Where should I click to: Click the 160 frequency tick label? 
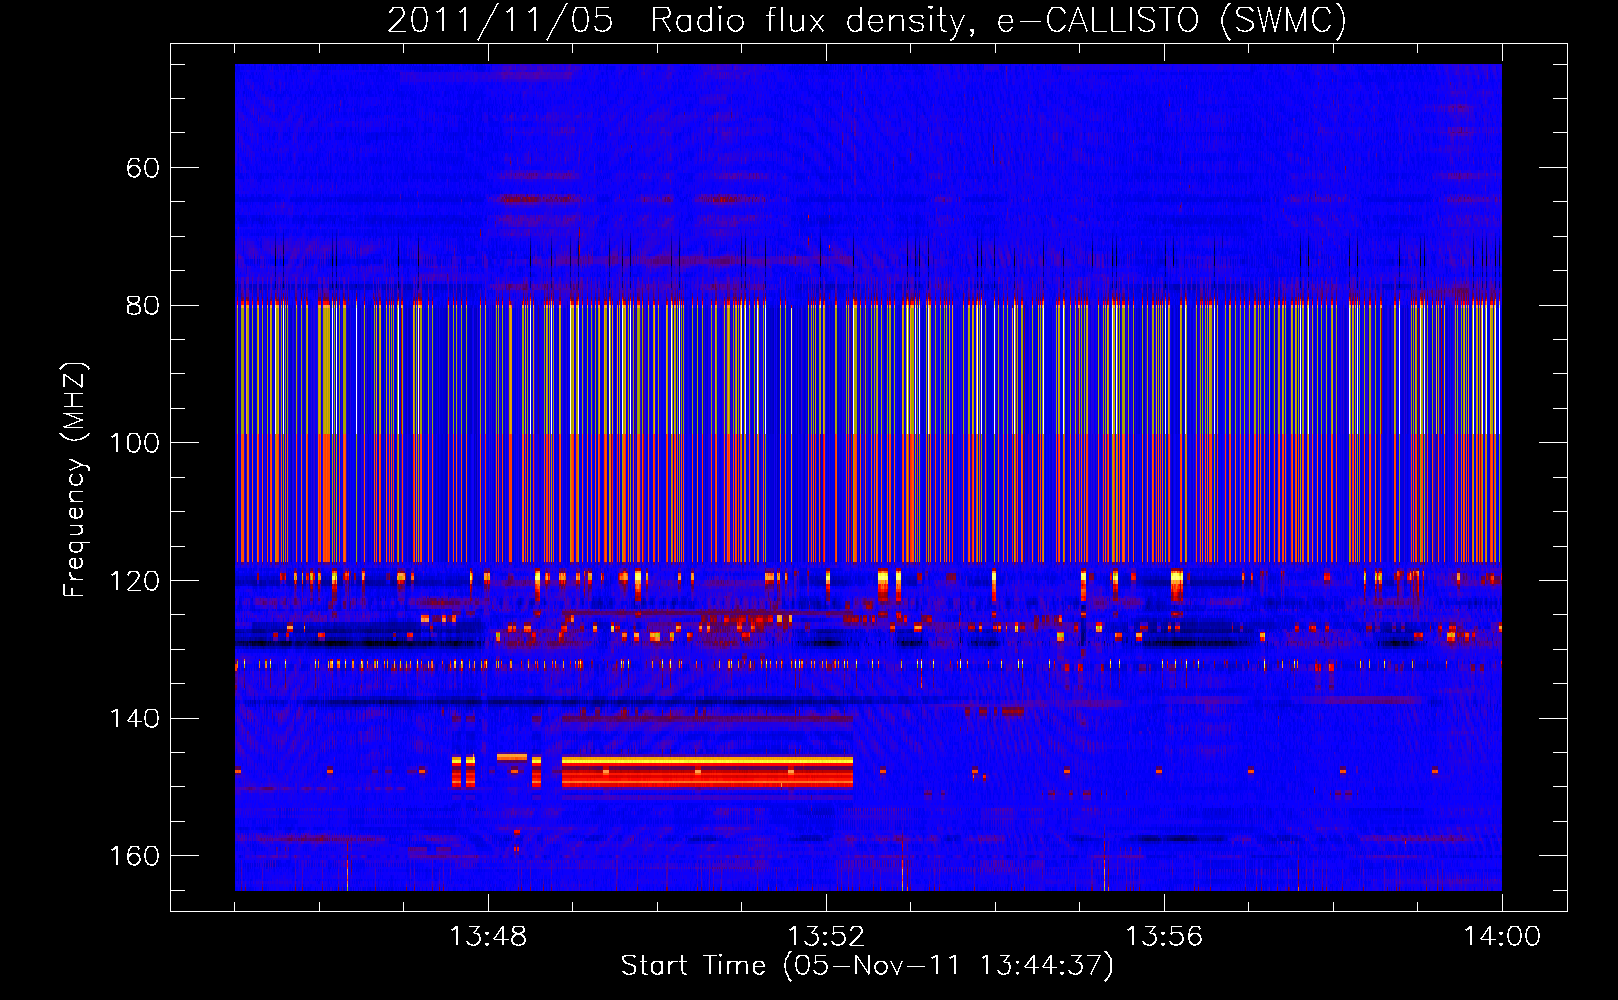(134, 856)
